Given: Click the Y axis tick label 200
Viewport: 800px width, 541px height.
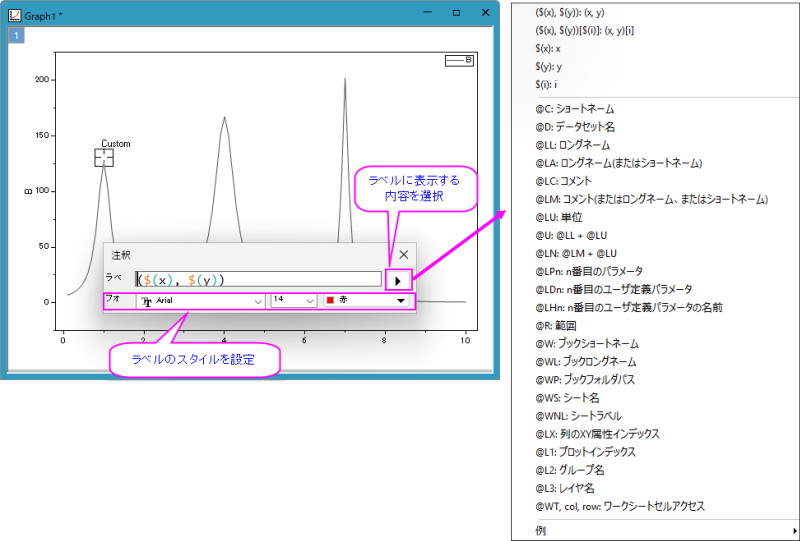Looking at the screenshot, I should [x=42, y=80].
